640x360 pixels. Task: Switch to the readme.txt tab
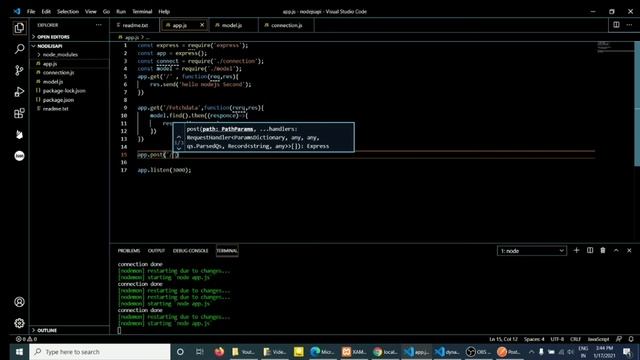click(135, 25)
